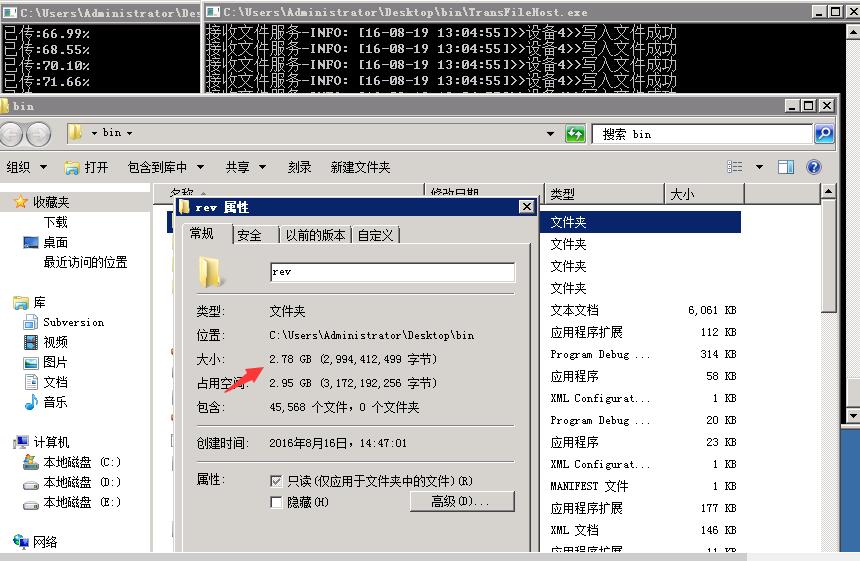Click the favorites star icon in sidebar
The width and height of the screenshot is (860, 561).
(20, 202)
